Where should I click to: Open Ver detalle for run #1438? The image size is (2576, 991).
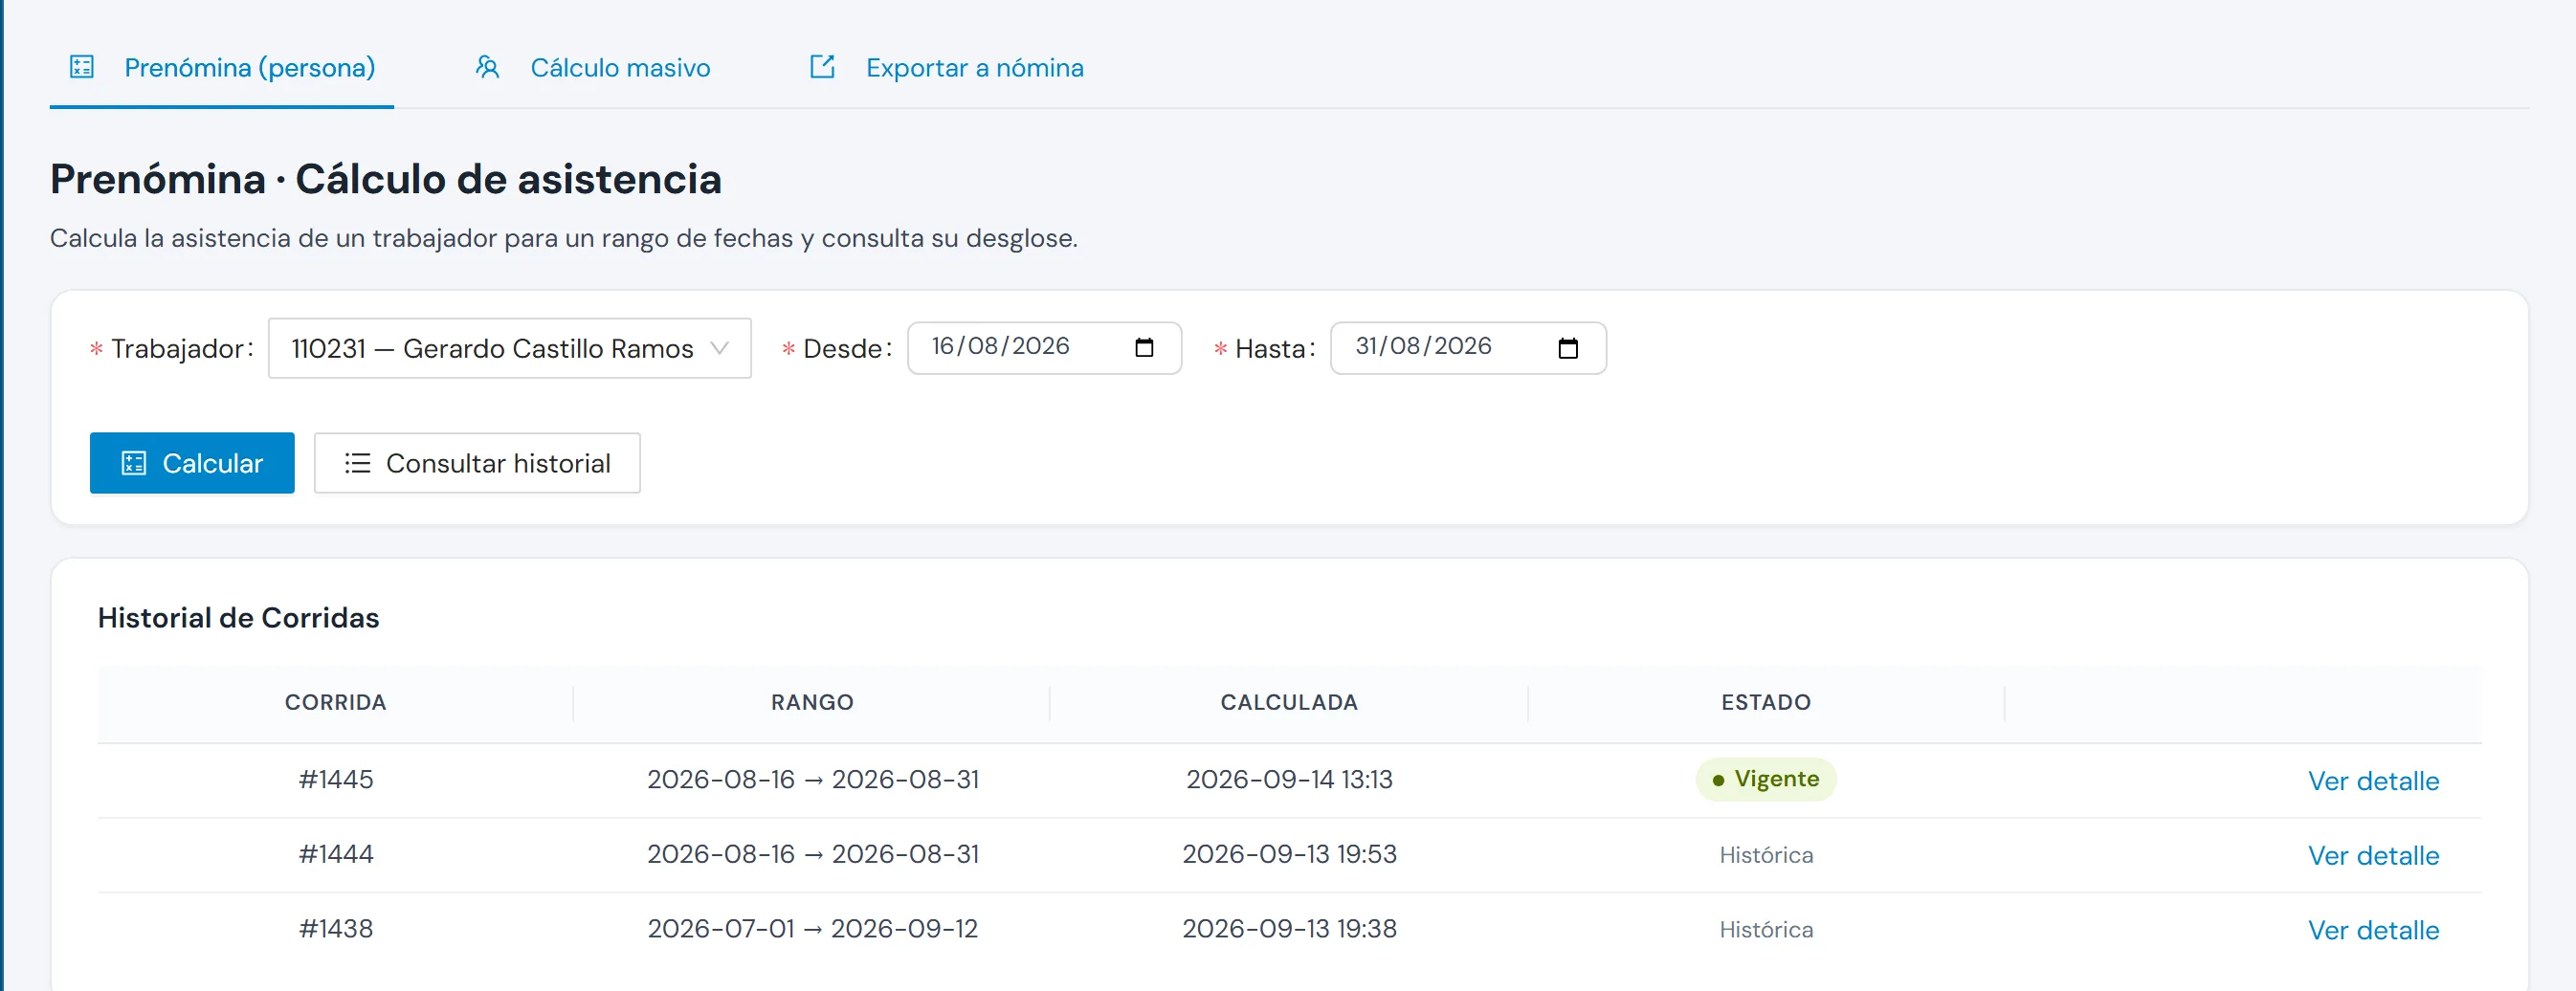pyautogui.click(x=2373, y=930)
